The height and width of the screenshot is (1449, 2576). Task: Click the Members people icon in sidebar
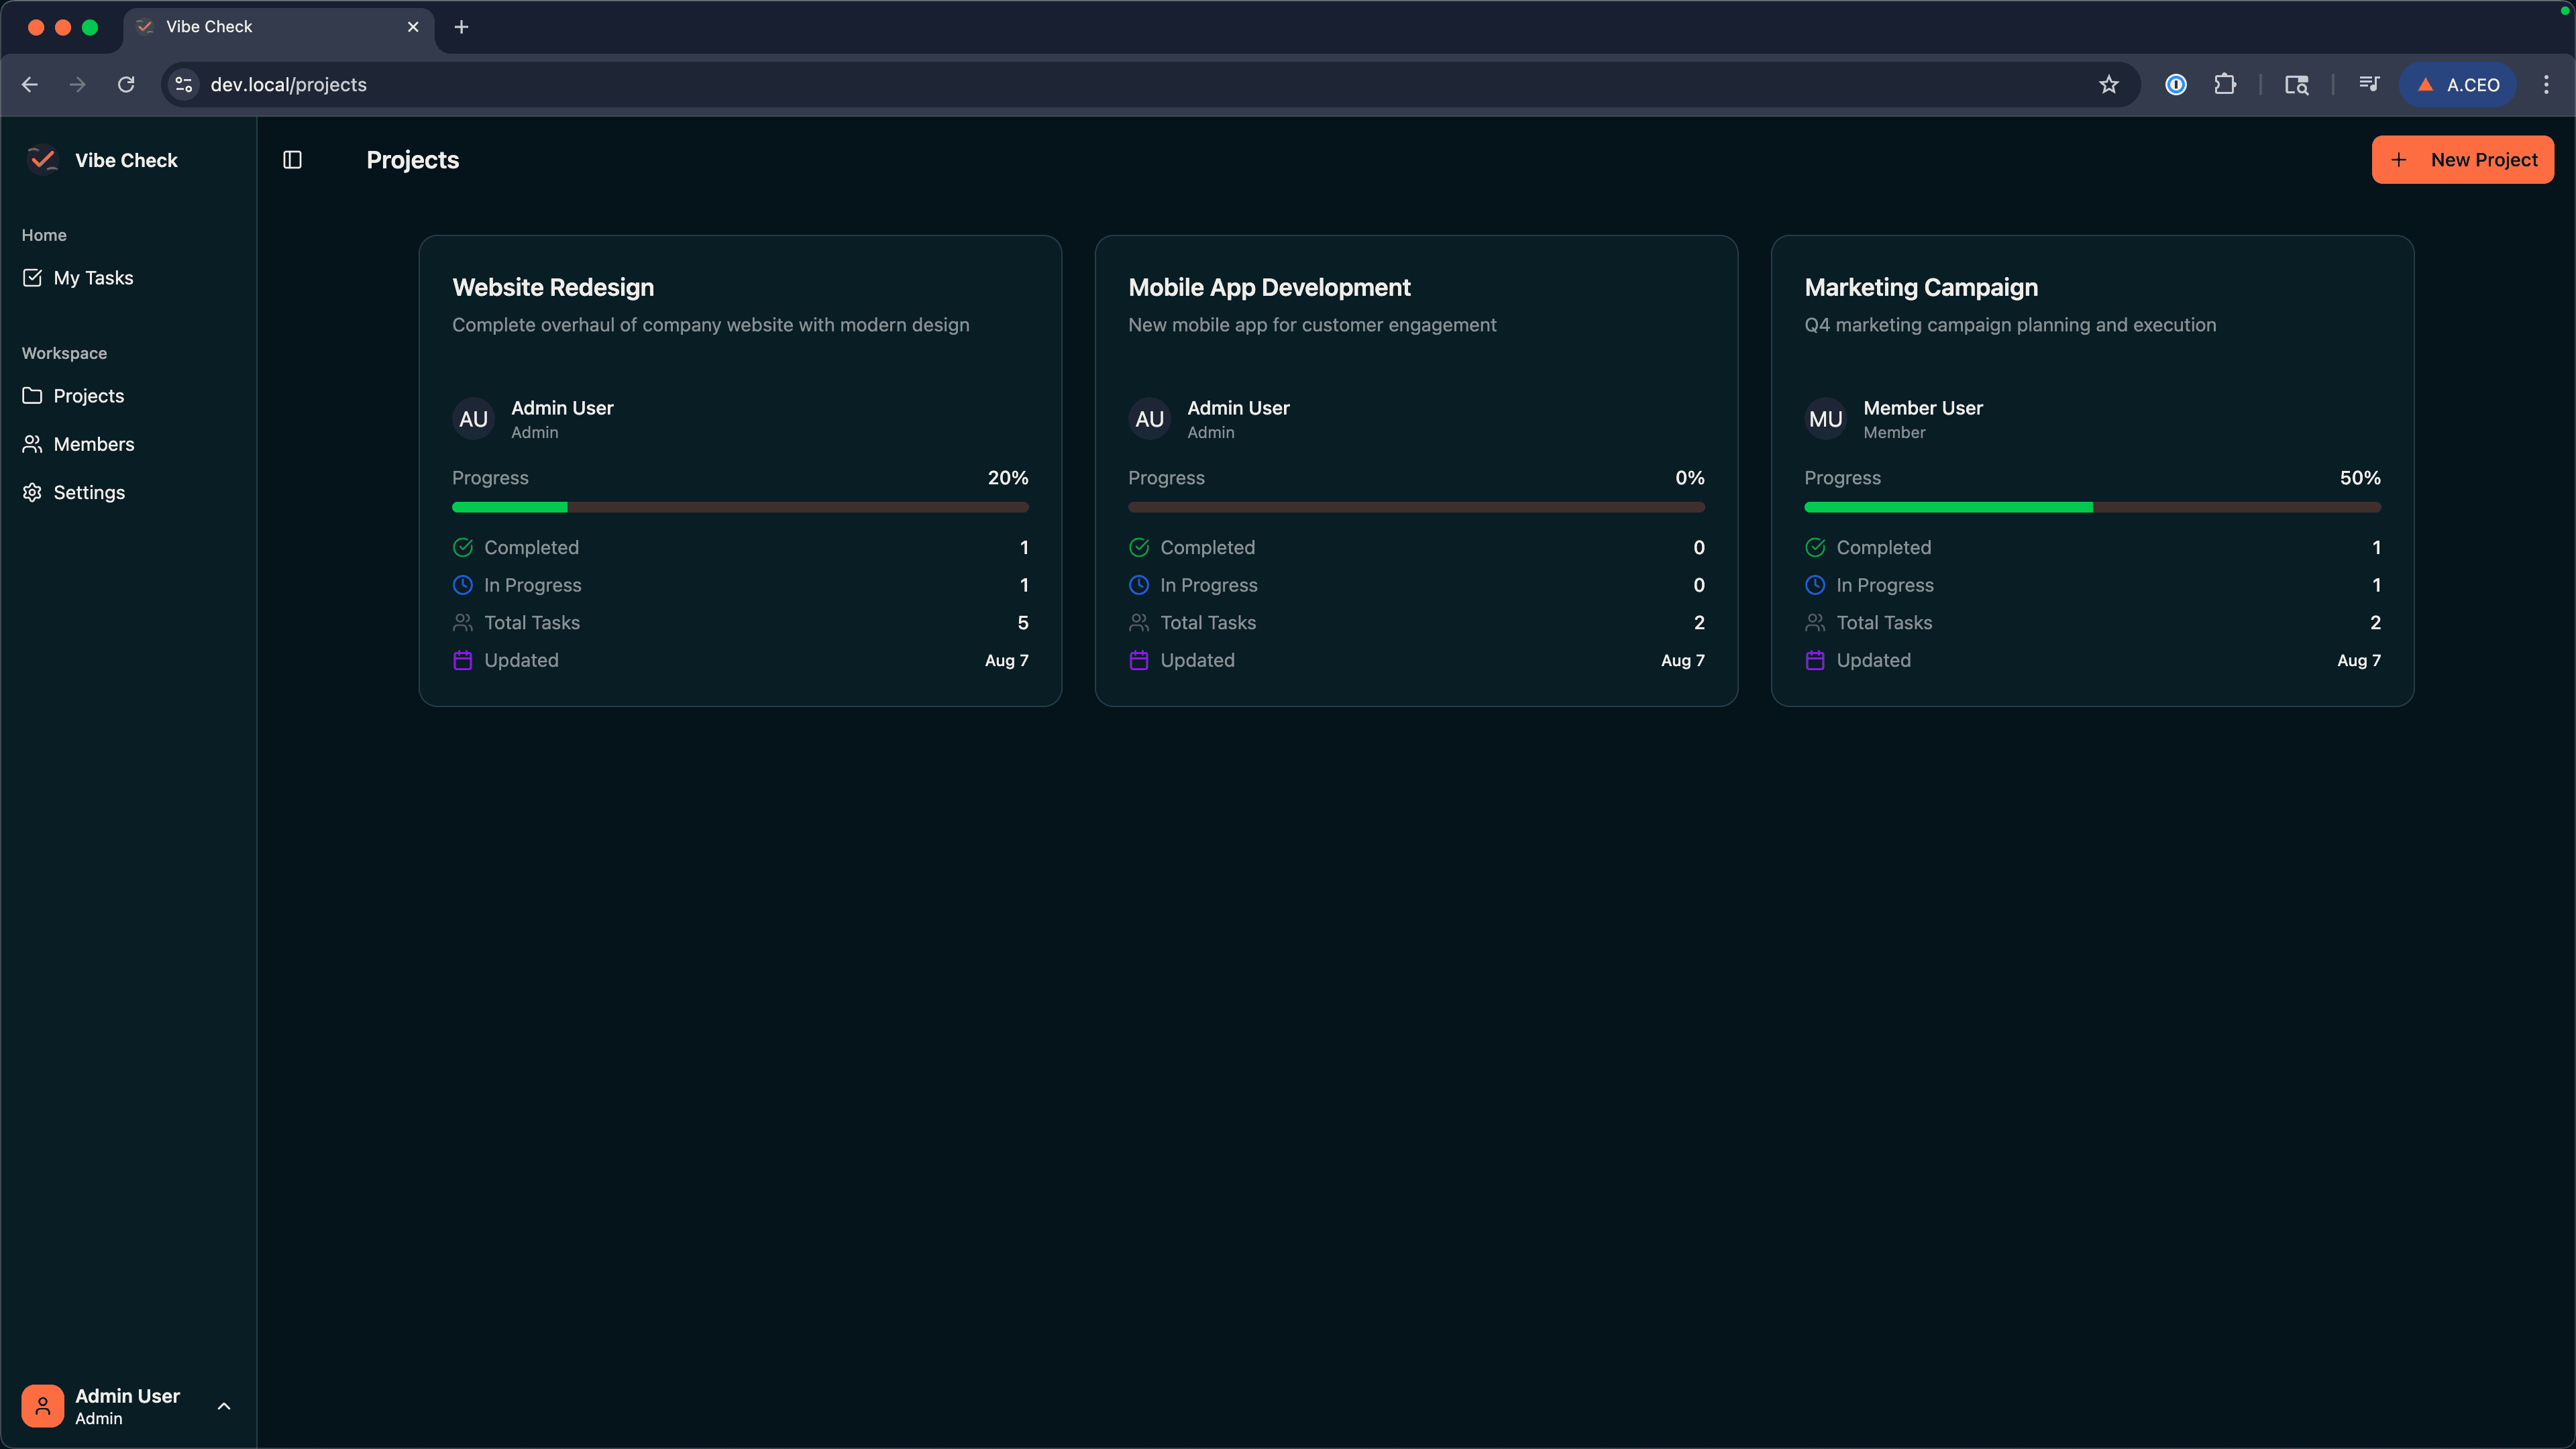[x=32, y=444]
